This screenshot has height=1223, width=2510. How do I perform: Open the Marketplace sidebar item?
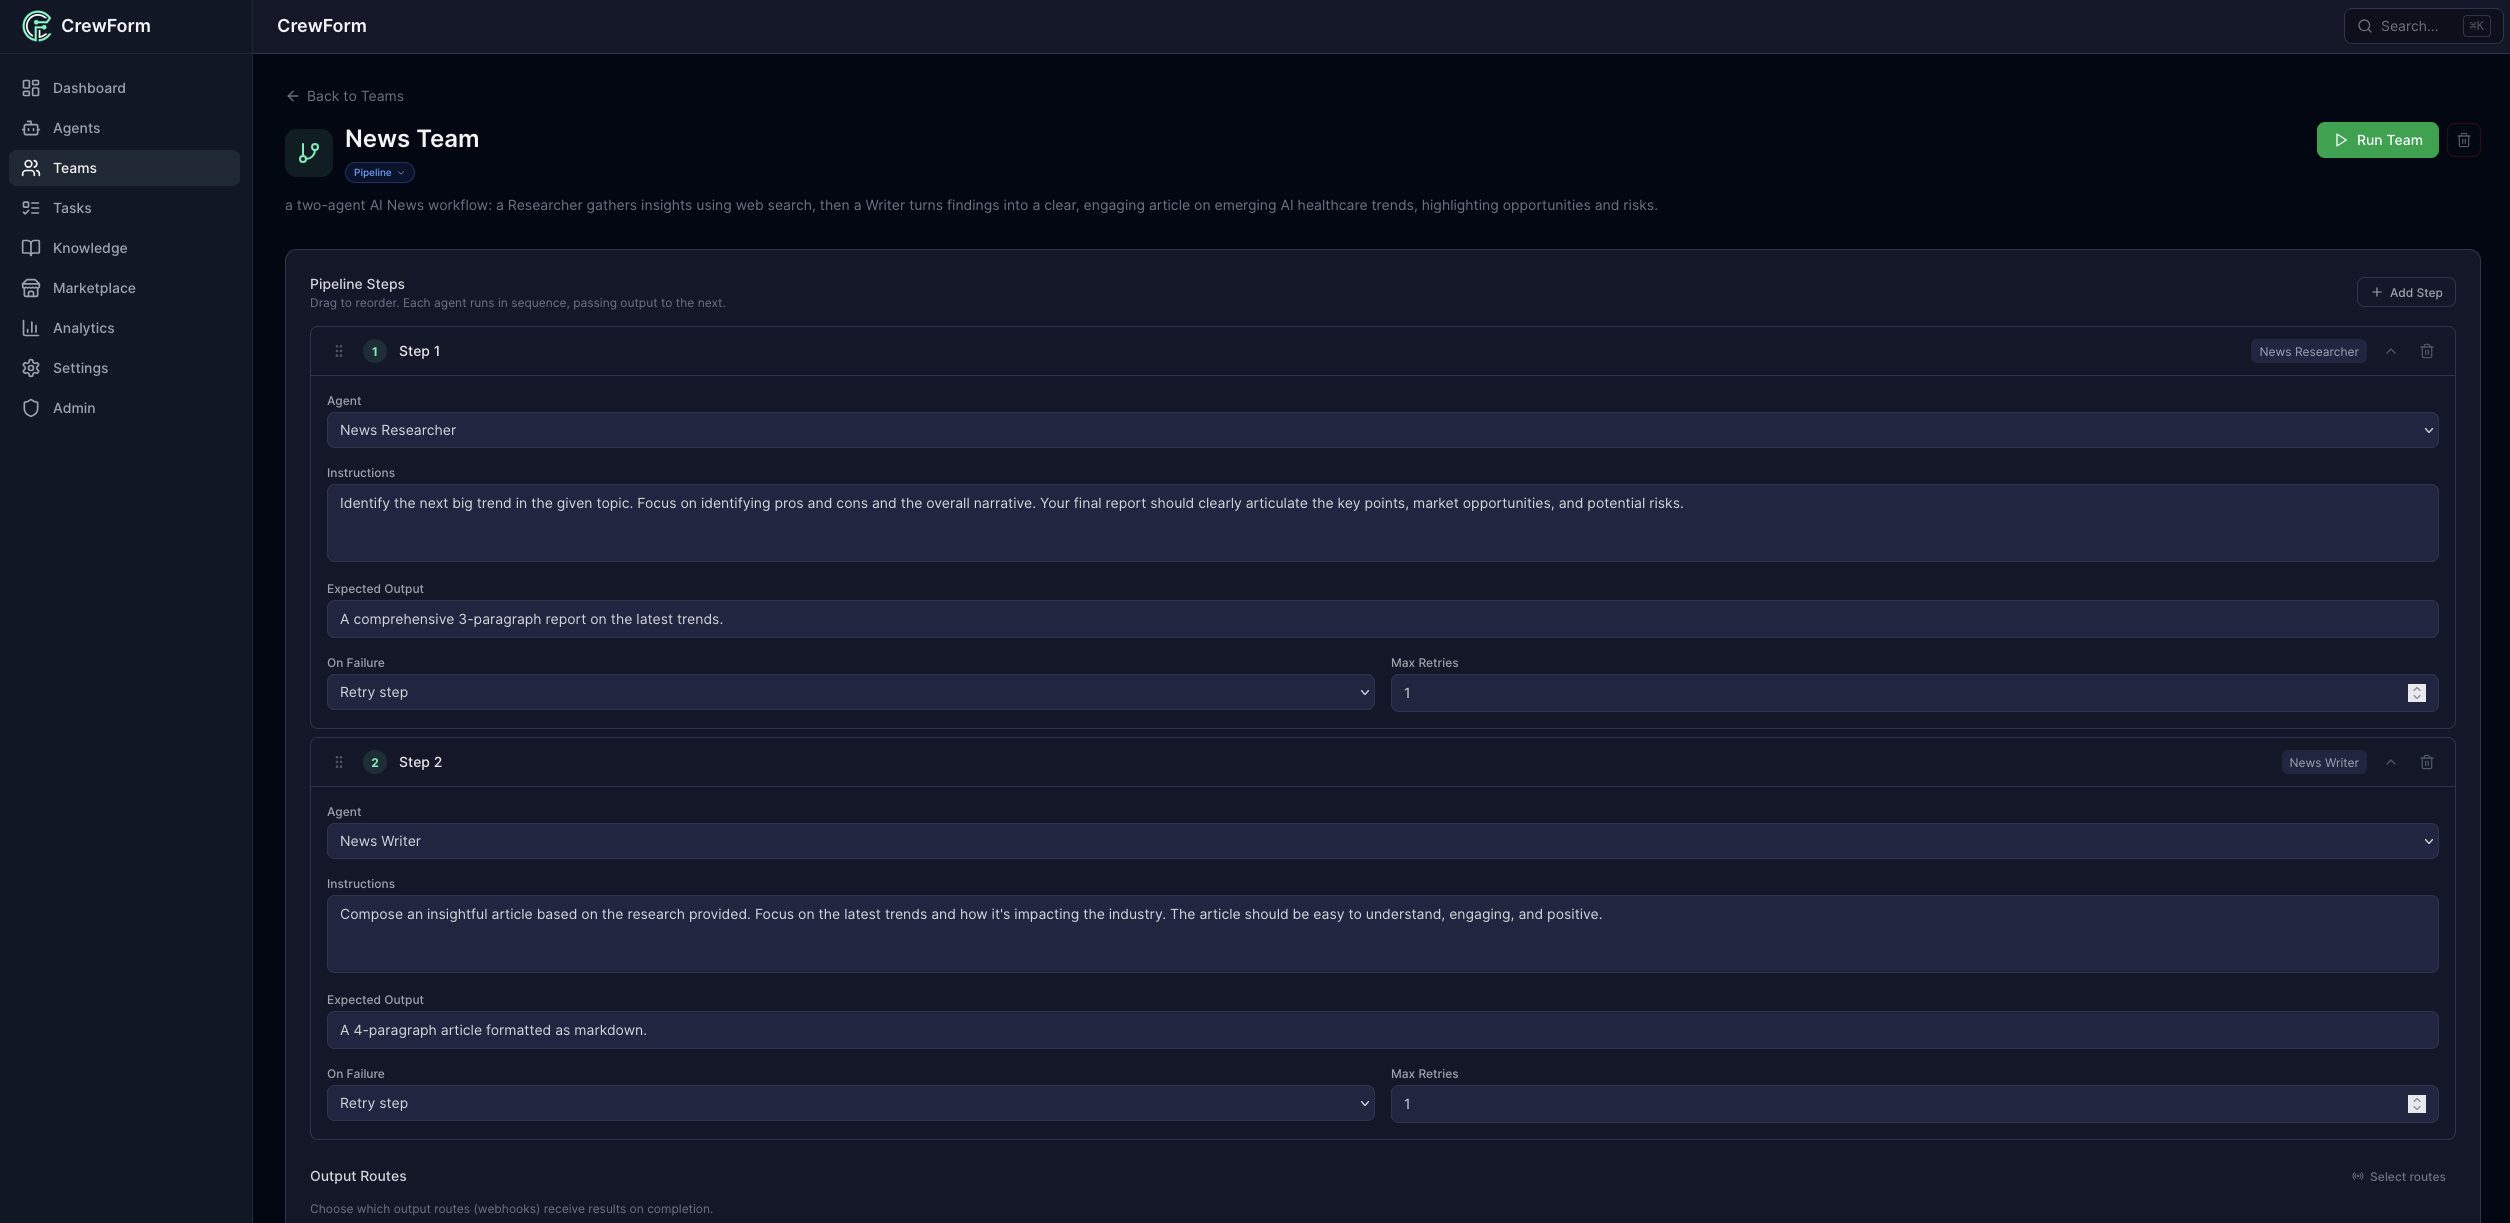tap(94, 288)
